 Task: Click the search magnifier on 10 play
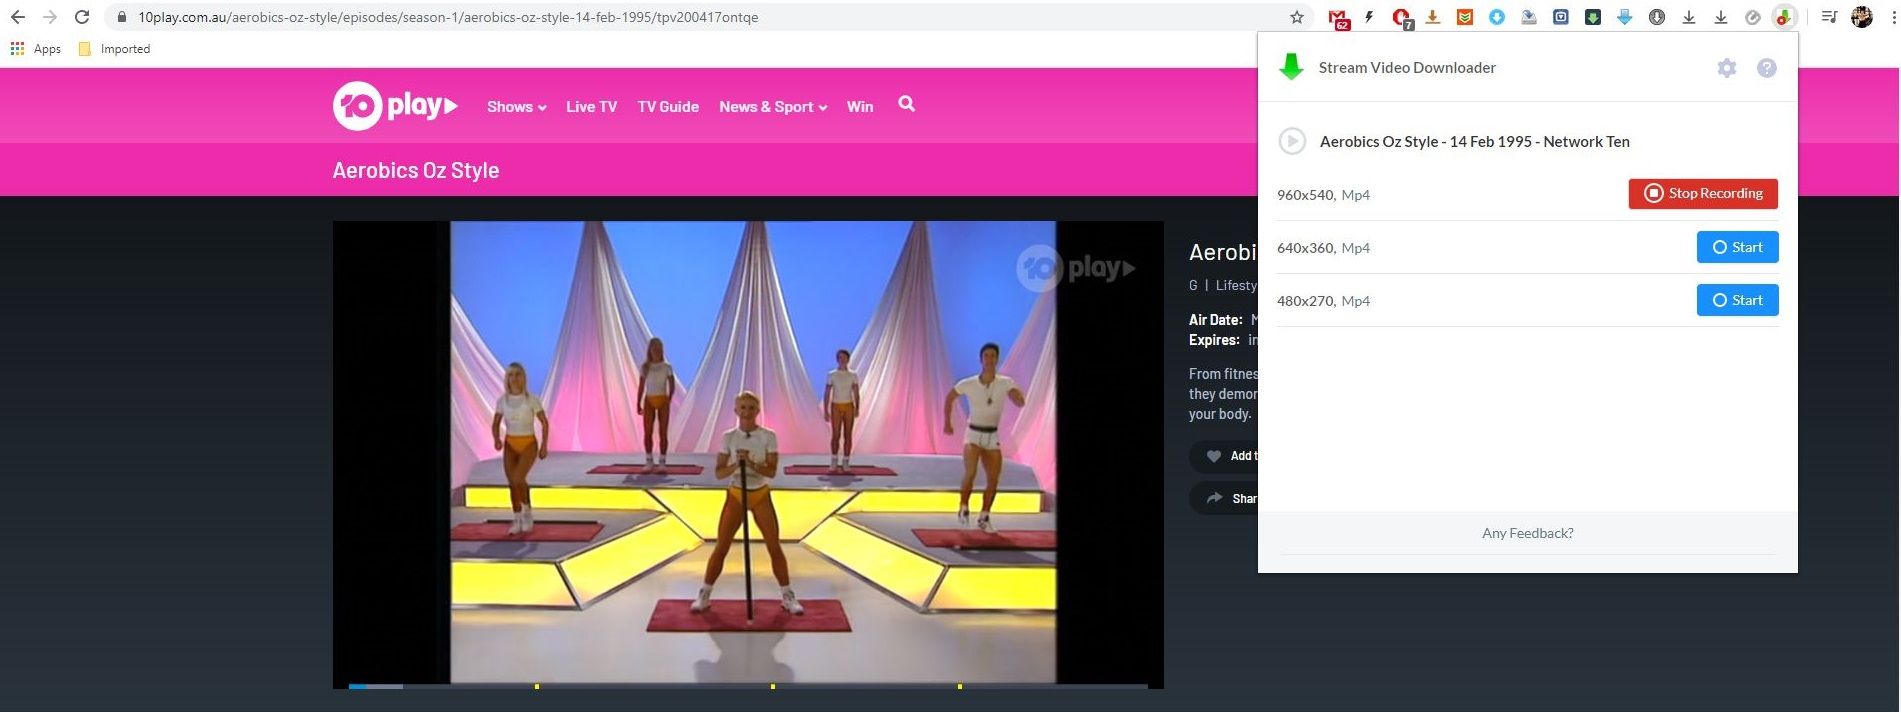coord(906,104)
